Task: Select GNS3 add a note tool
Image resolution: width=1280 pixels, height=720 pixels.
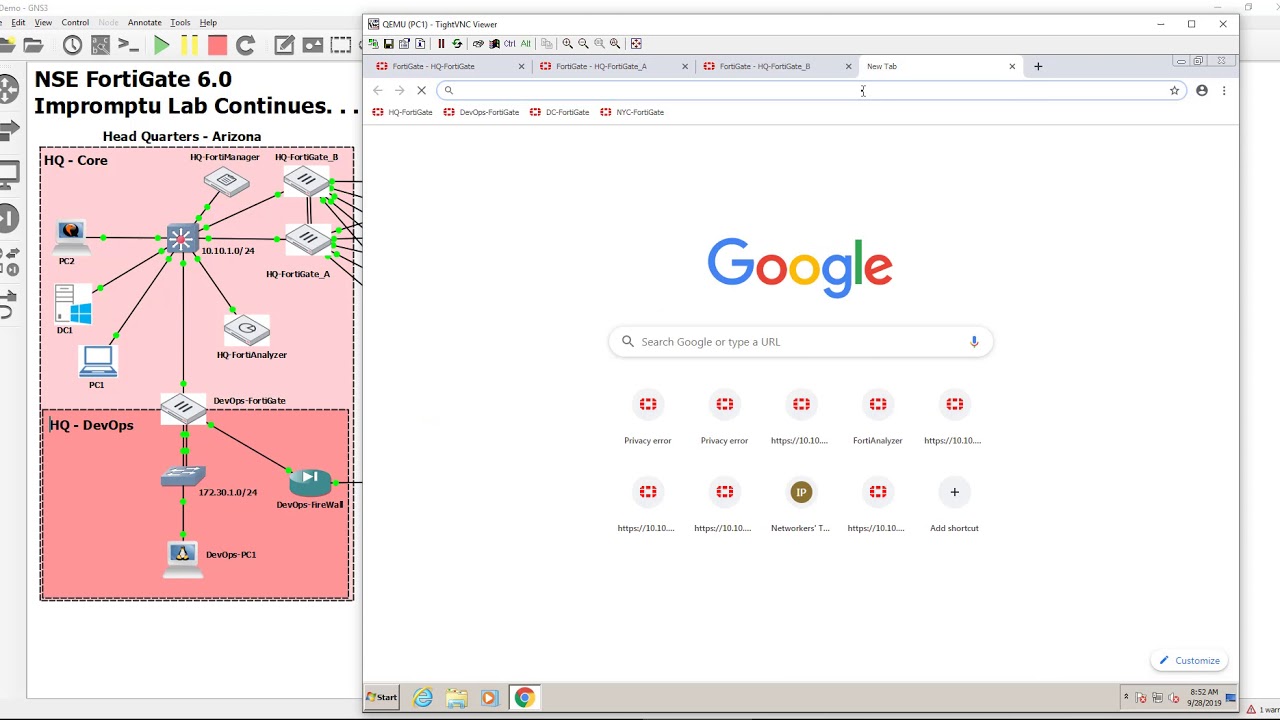Action: 284,45
